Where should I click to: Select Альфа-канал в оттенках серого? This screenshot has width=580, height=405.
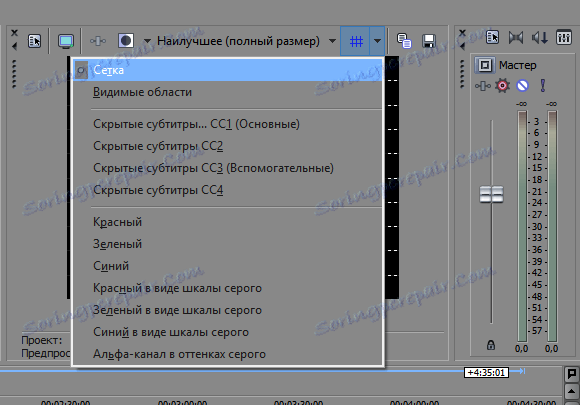227,354
